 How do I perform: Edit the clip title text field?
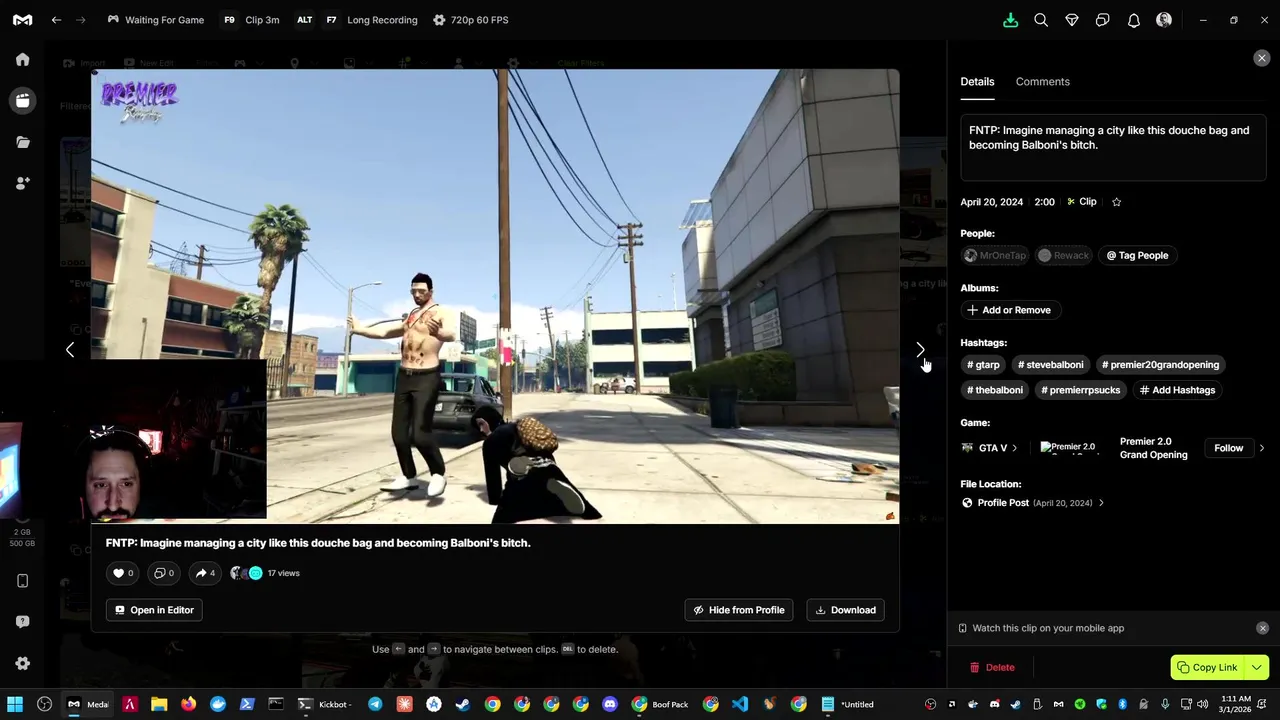coord(1113,147)
